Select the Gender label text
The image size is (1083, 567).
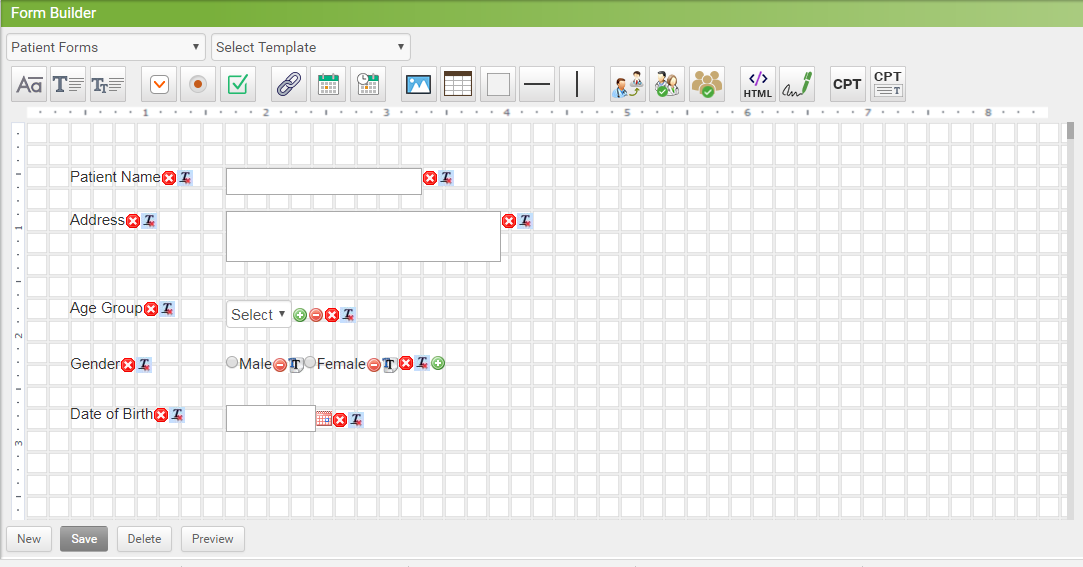tap(95, 364)
